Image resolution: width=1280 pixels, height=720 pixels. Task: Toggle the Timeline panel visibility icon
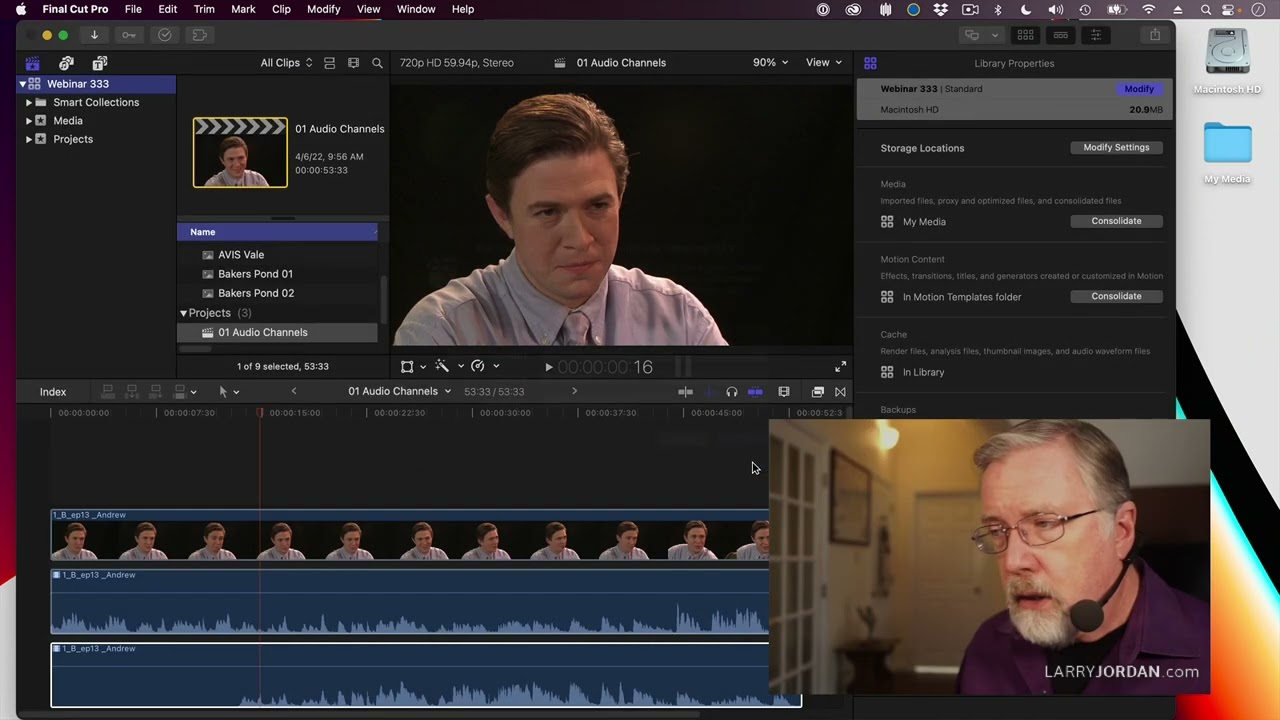click(x=1060, y=35)
